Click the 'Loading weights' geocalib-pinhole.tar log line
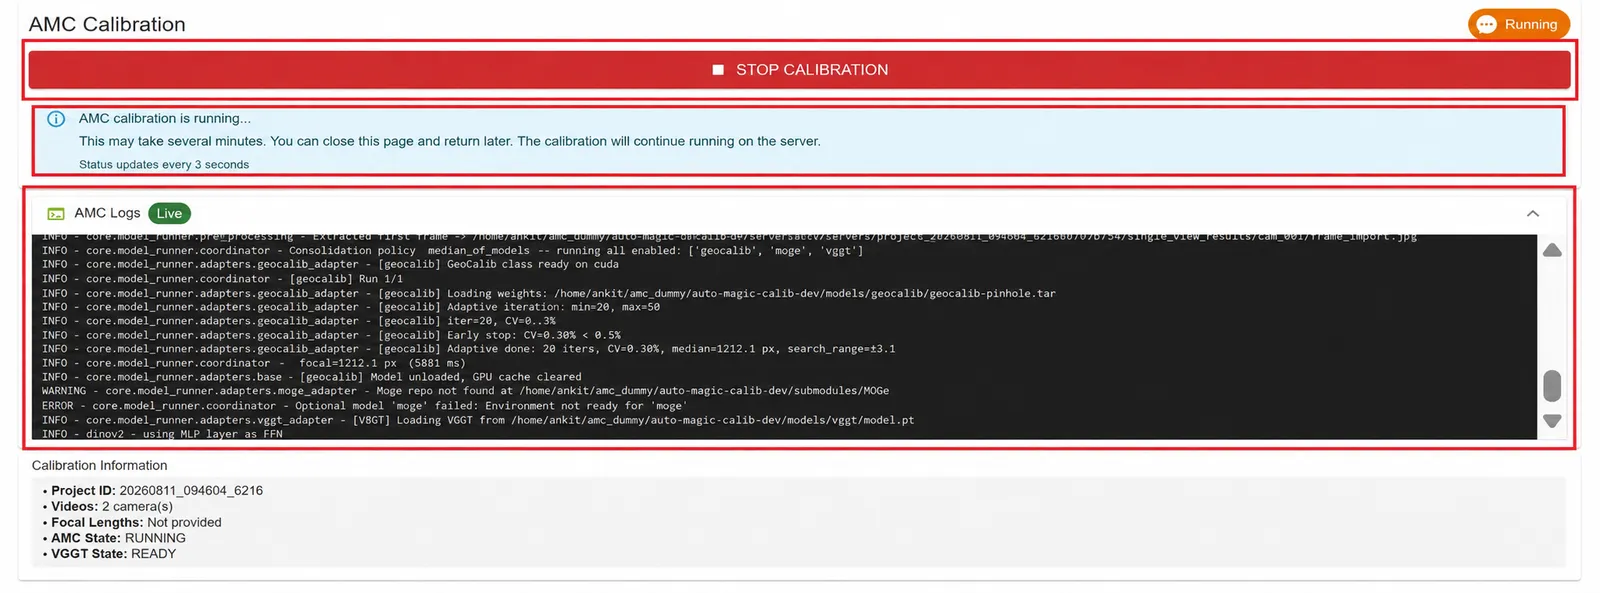The height and width of the screenshot is (593, 1600). tap(548, 293)
